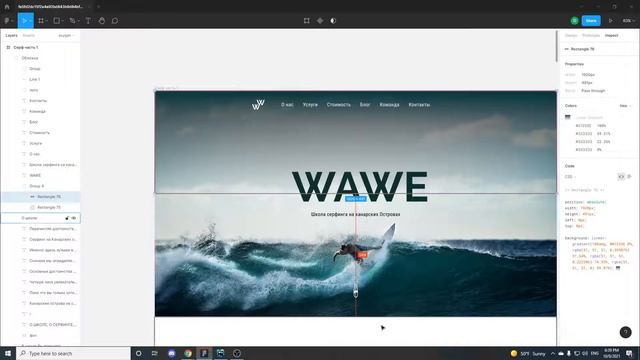This screenshot has width=640, height=360.
Task: Select the Pen tool
Action: point(72,20)
